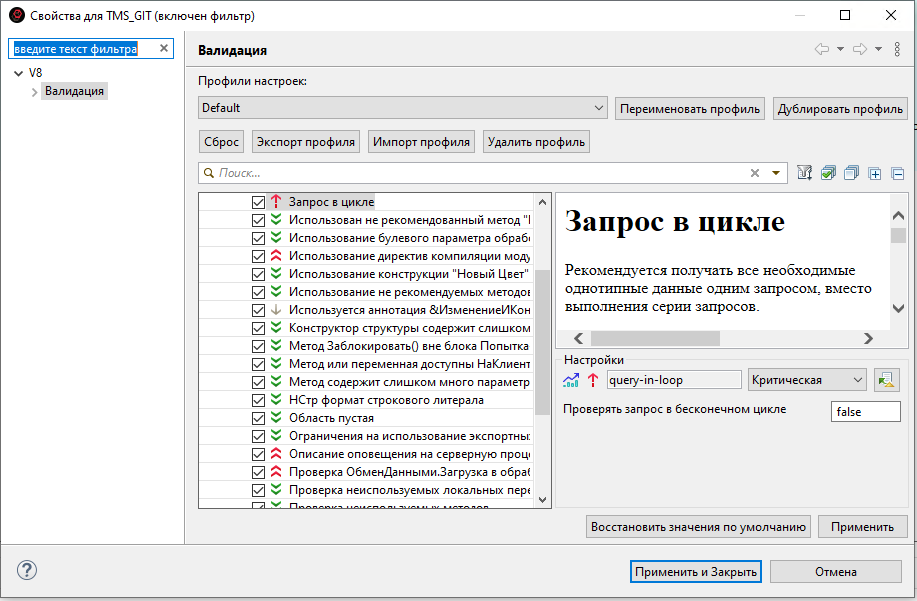
Task: Click the Отмена button
Action: click(836, 572)
